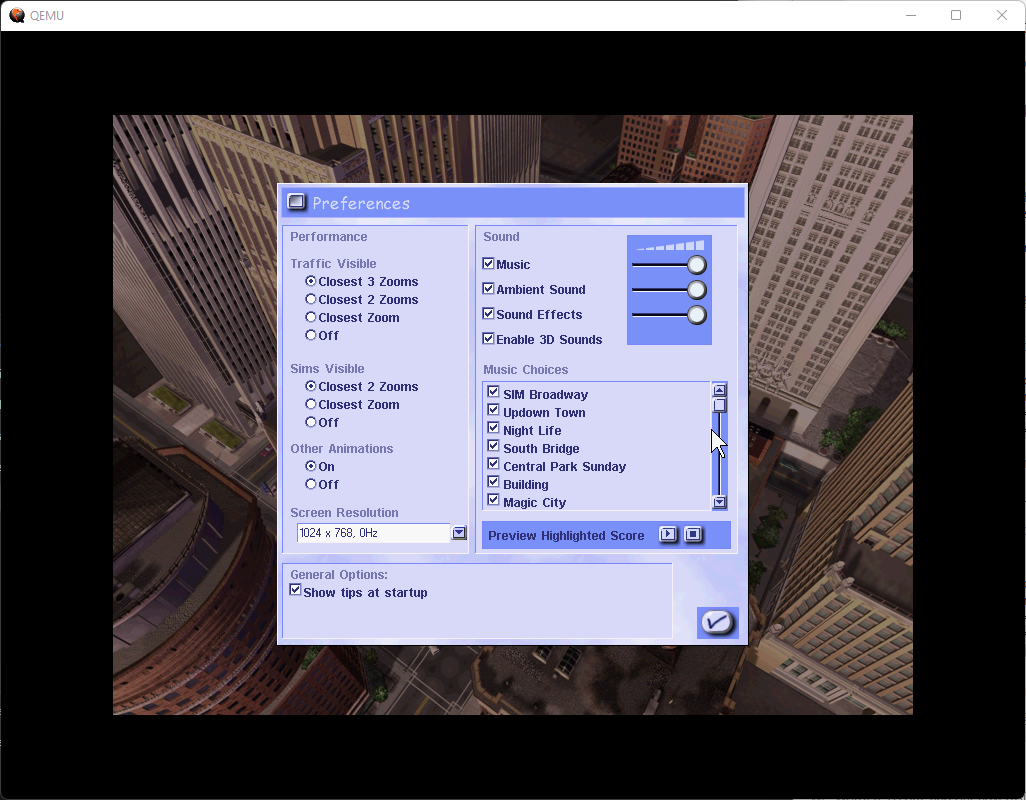The height and width of the screenshot is (800, 1026).
Task: Click the Sound Effects volume slider knob
Action: 697,315
